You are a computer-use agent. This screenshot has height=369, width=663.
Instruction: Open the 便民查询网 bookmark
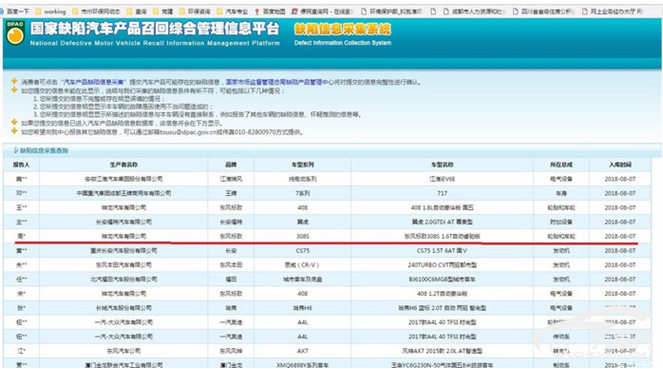322,11
